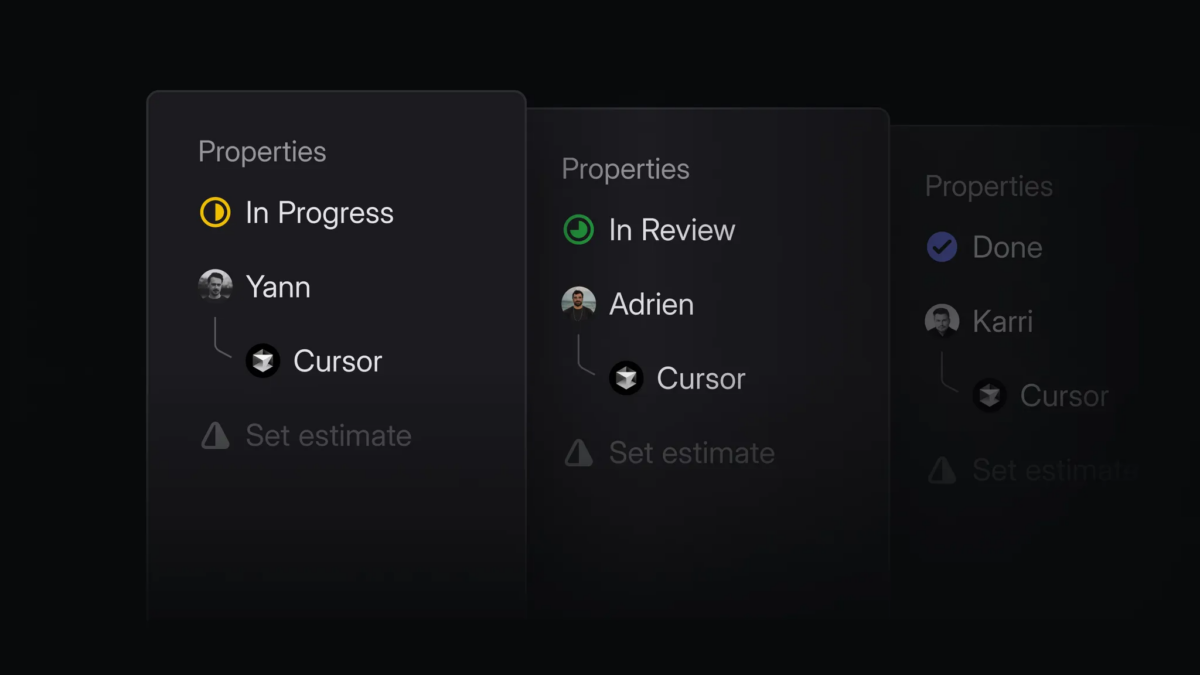Open Karri's avatar photo

coord(942,321)
